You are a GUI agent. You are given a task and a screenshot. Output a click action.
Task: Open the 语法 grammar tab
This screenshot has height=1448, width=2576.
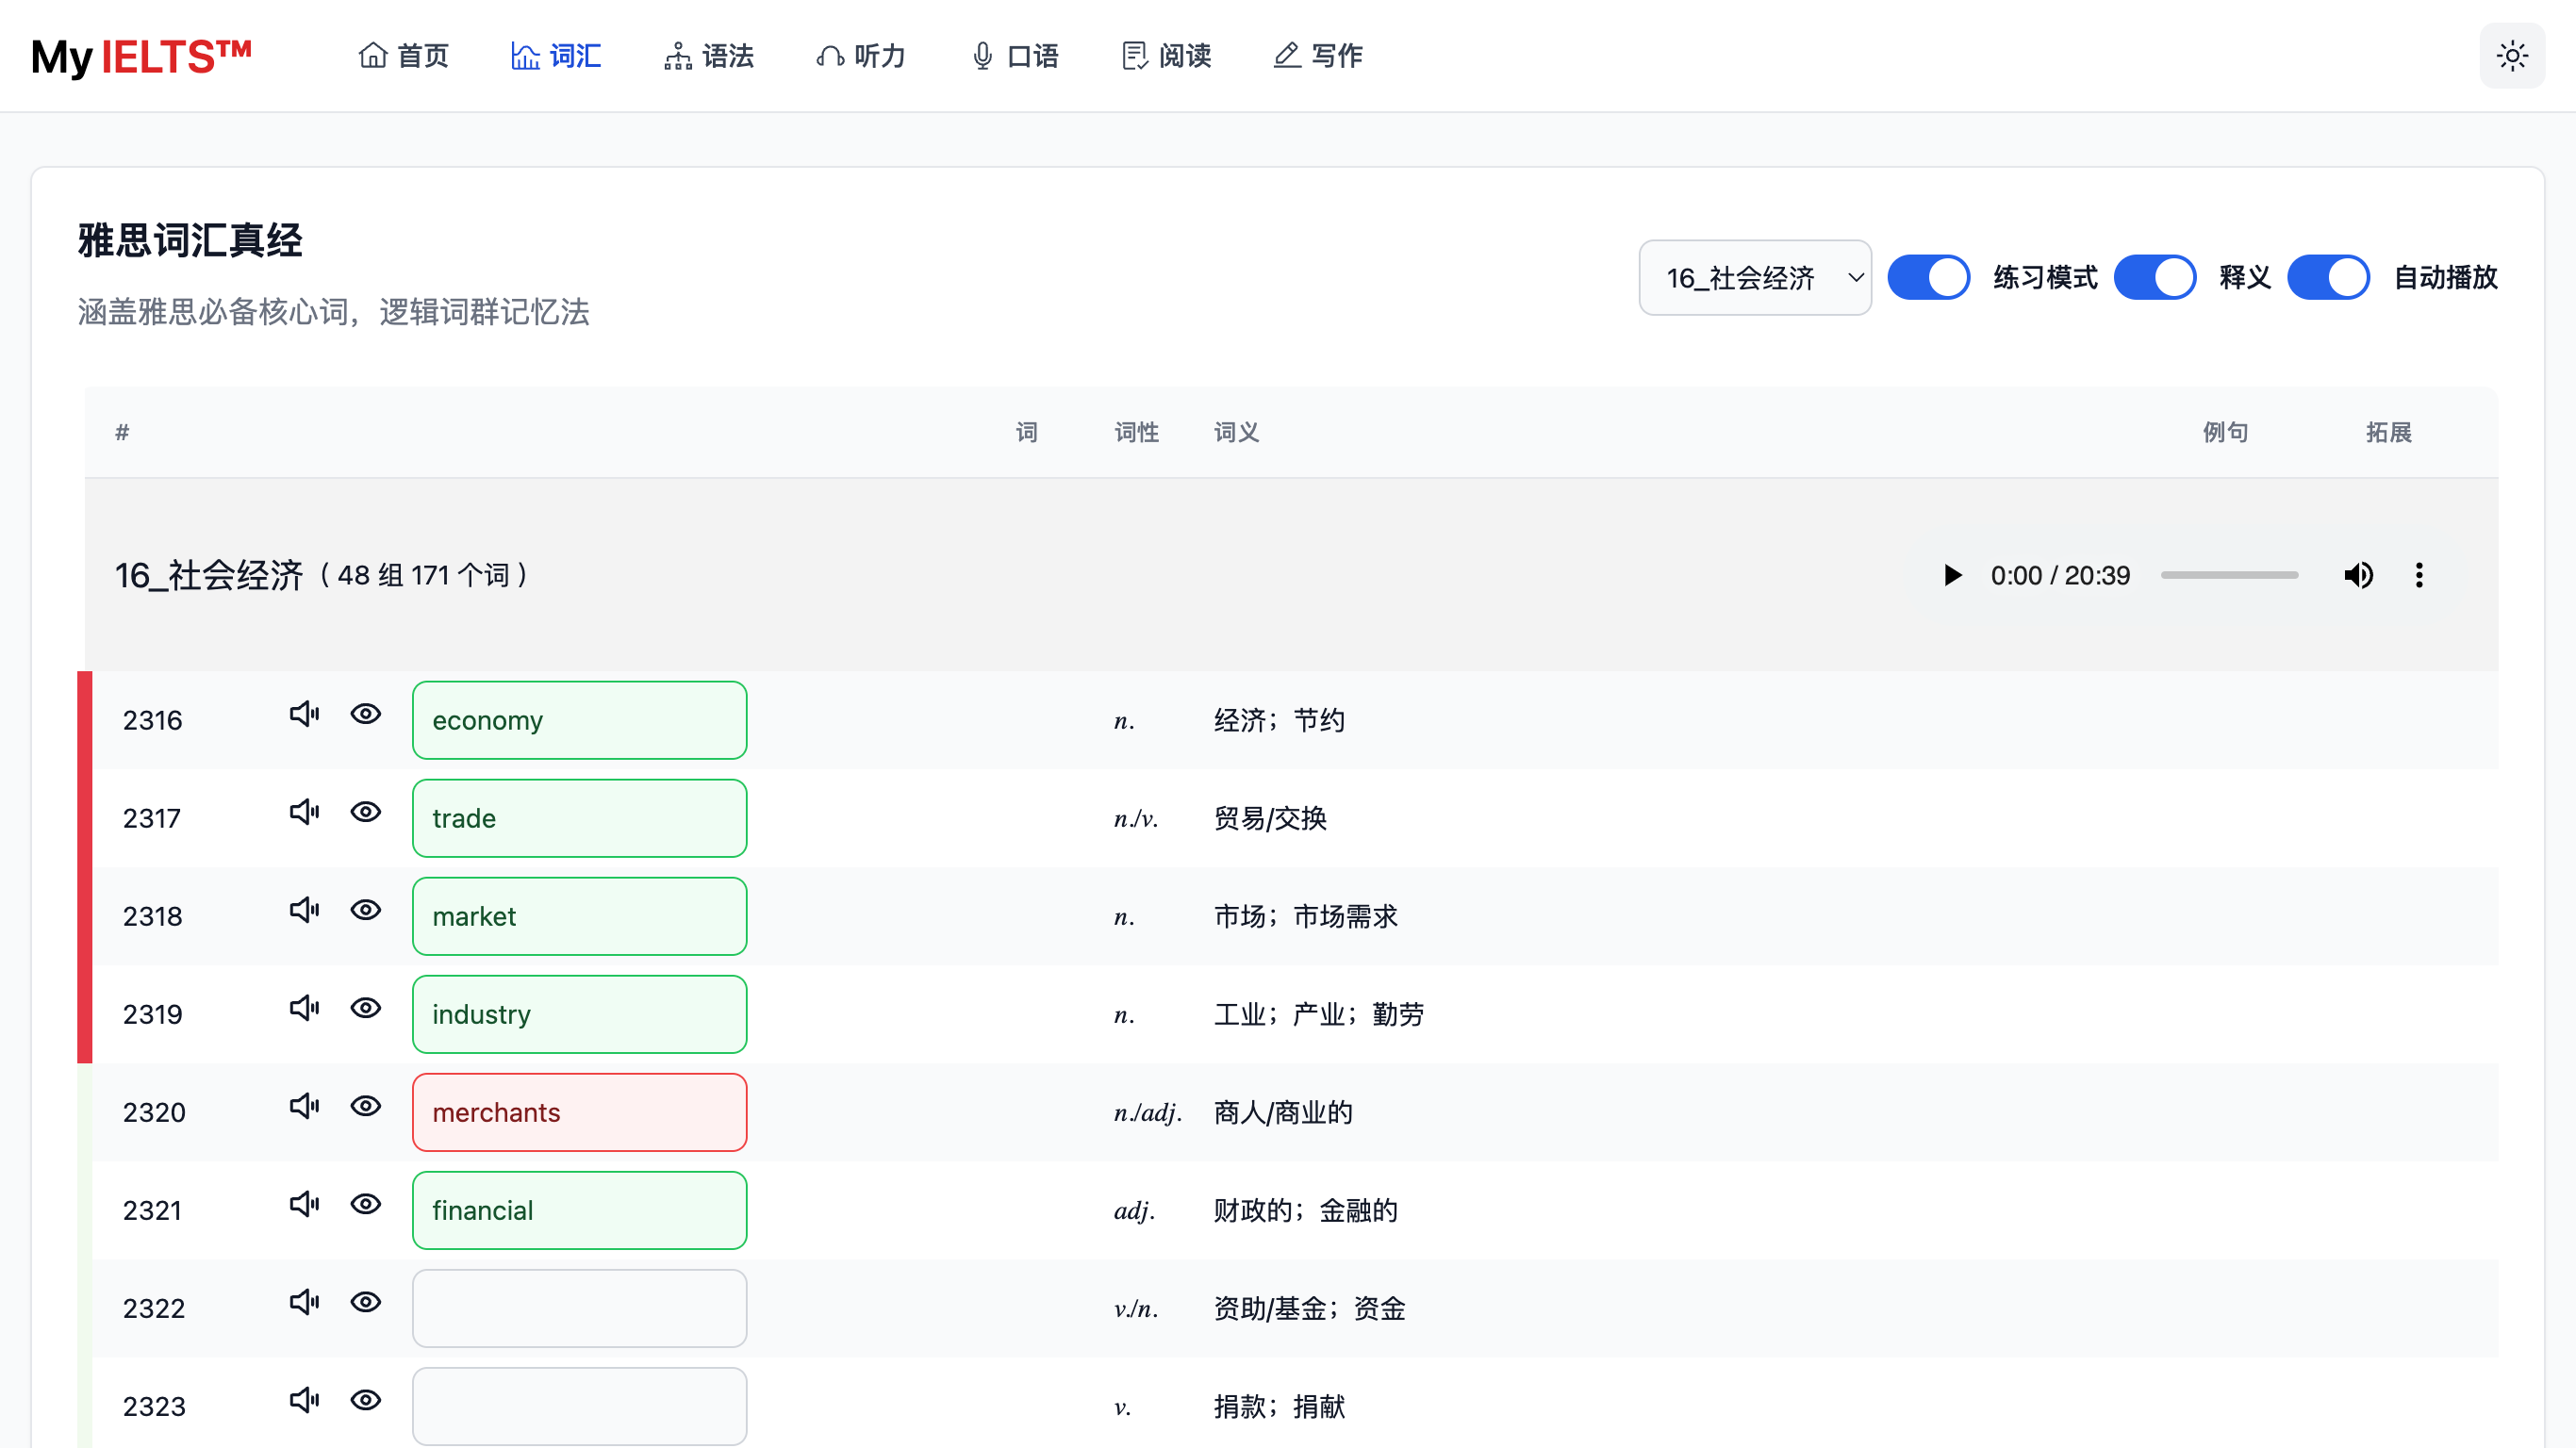point(709,56)
